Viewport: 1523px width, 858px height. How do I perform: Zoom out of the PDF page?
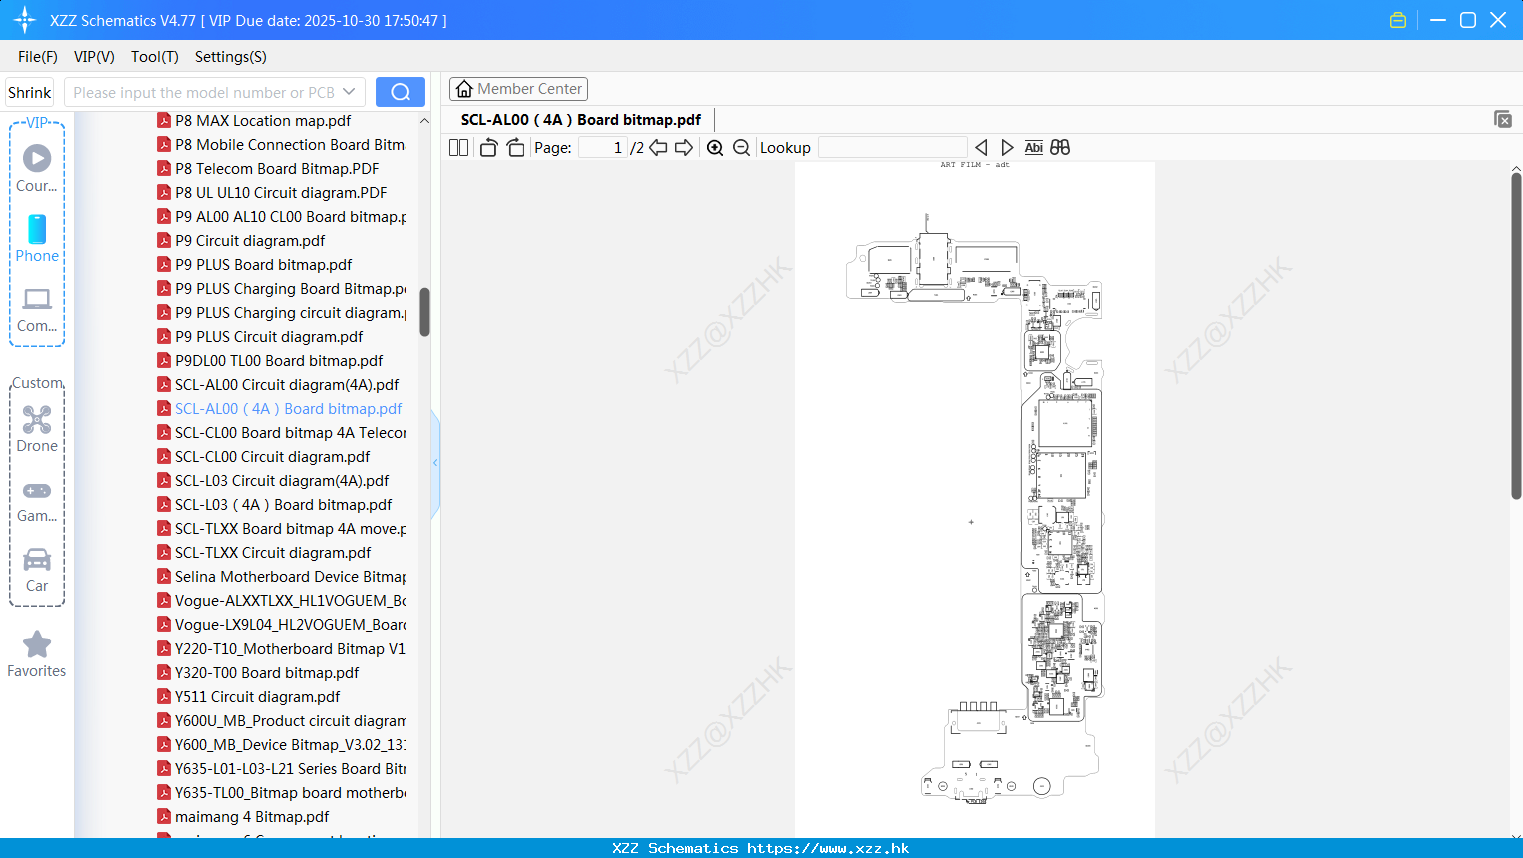pos(741,148)
